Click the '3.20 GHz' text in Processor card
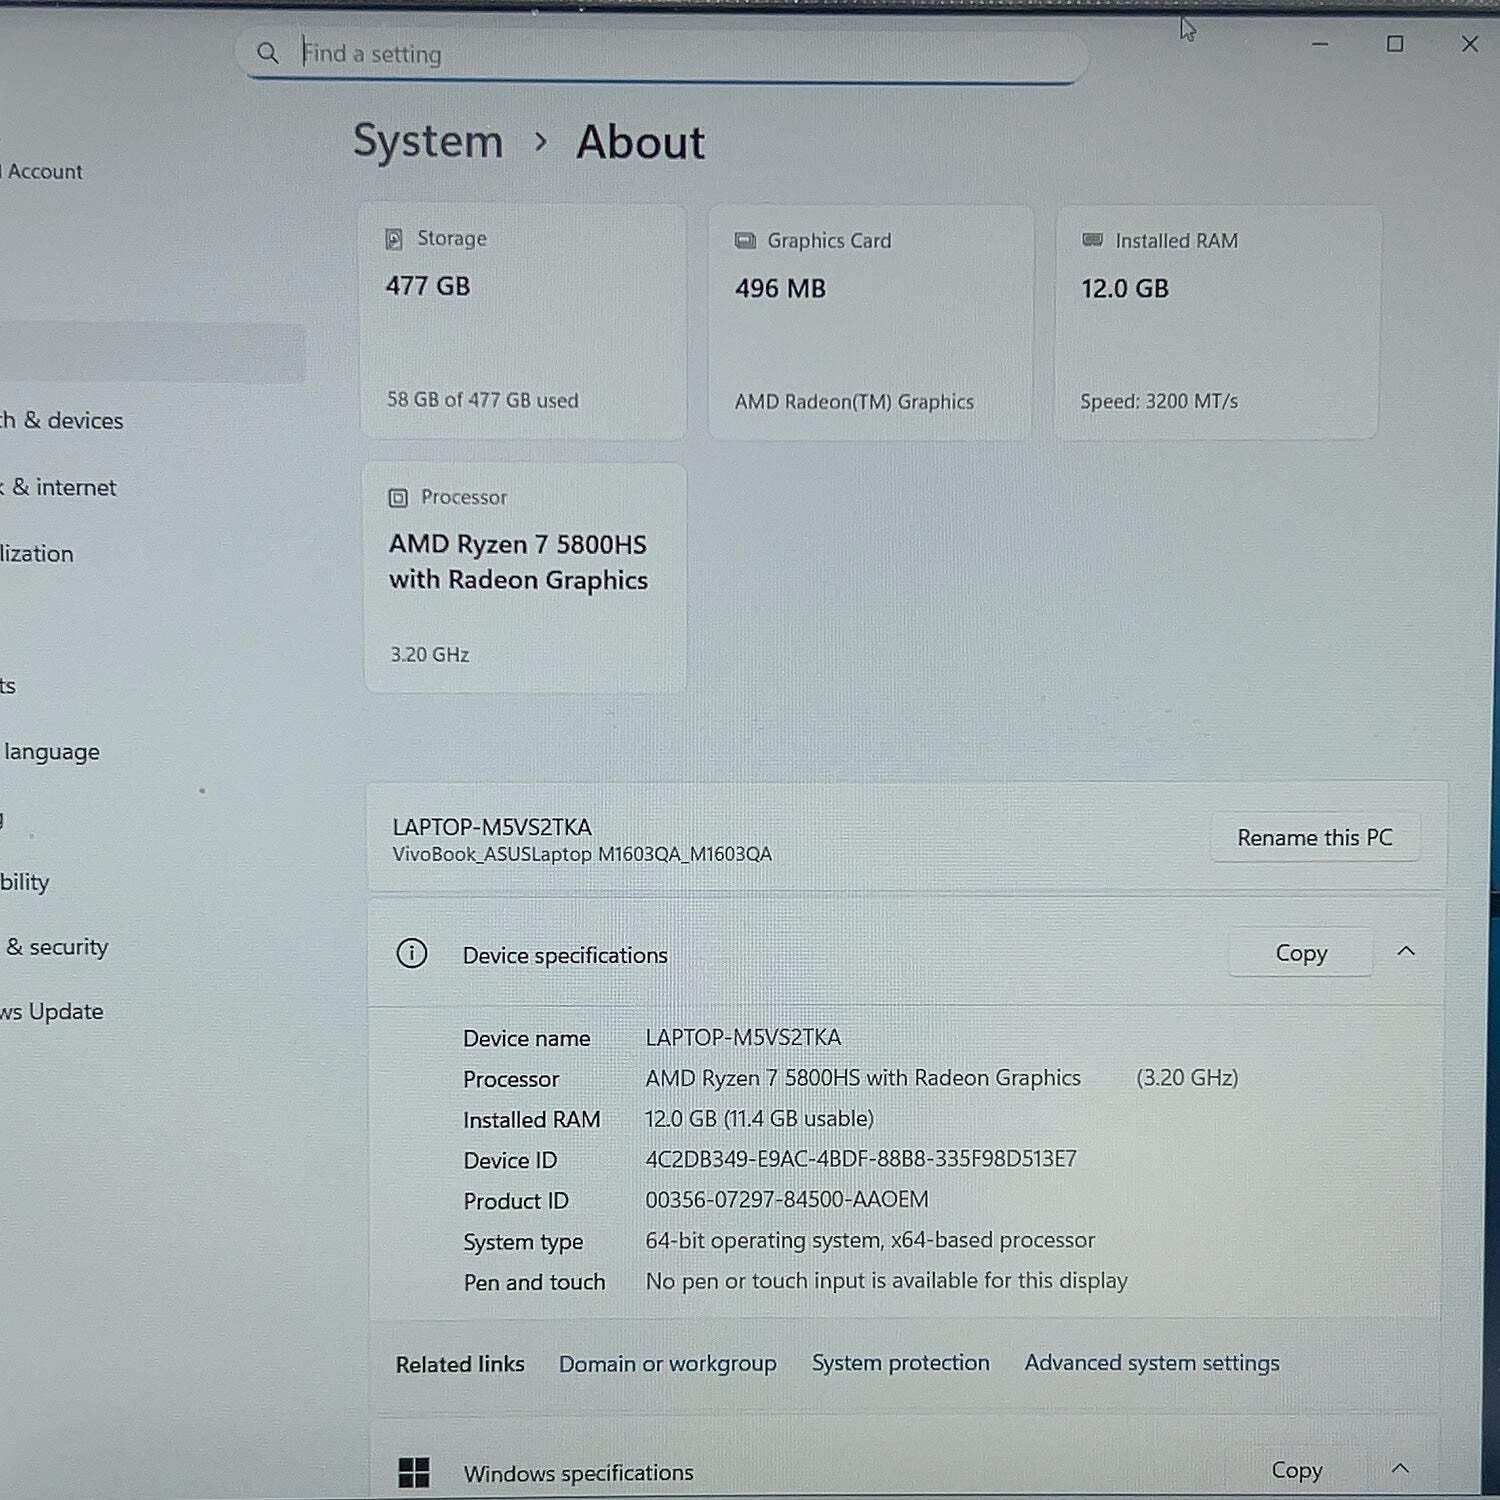 (429, 655)
